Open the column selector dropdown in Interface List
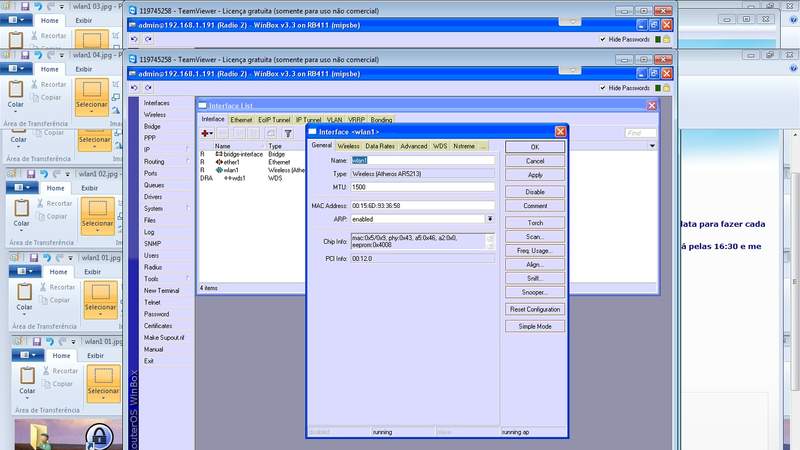Image resolution: width=800 pixels, height=450 pixels. (652, 146)
